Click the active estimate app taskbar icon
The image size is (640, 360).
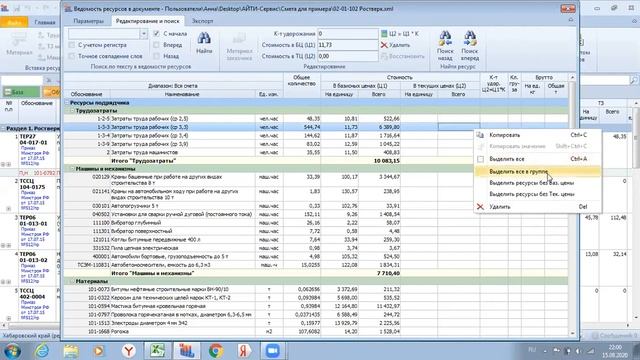pyautogui.click(x=187, y=351)
